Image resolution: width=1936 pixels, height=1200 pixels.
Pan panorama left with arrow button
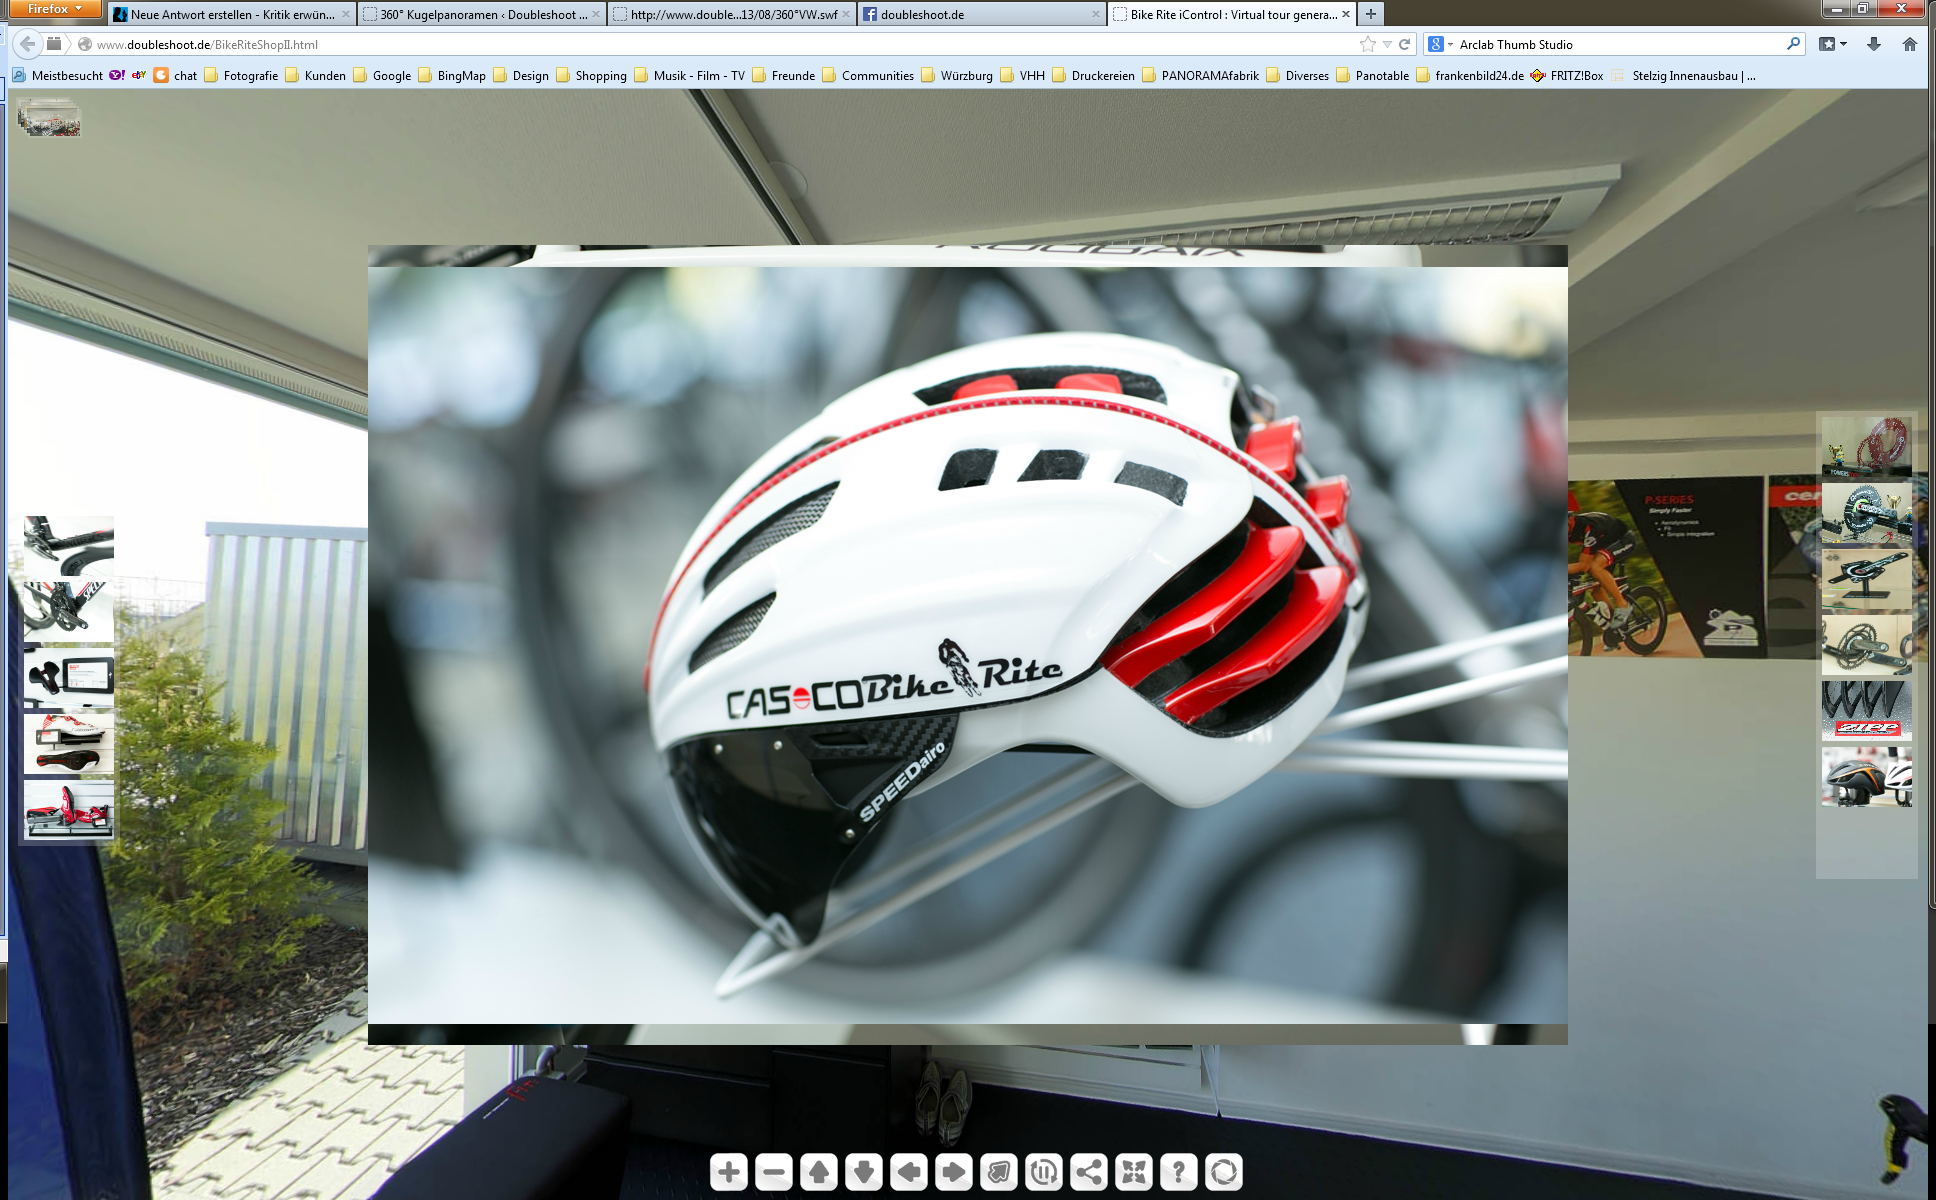click(909, 1171)
